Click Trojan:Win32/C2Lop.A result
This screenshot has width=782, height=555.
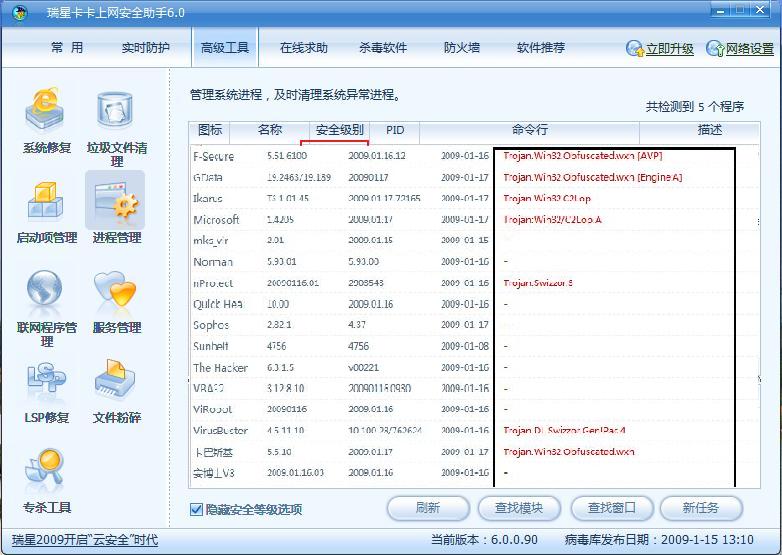[553, 219]
